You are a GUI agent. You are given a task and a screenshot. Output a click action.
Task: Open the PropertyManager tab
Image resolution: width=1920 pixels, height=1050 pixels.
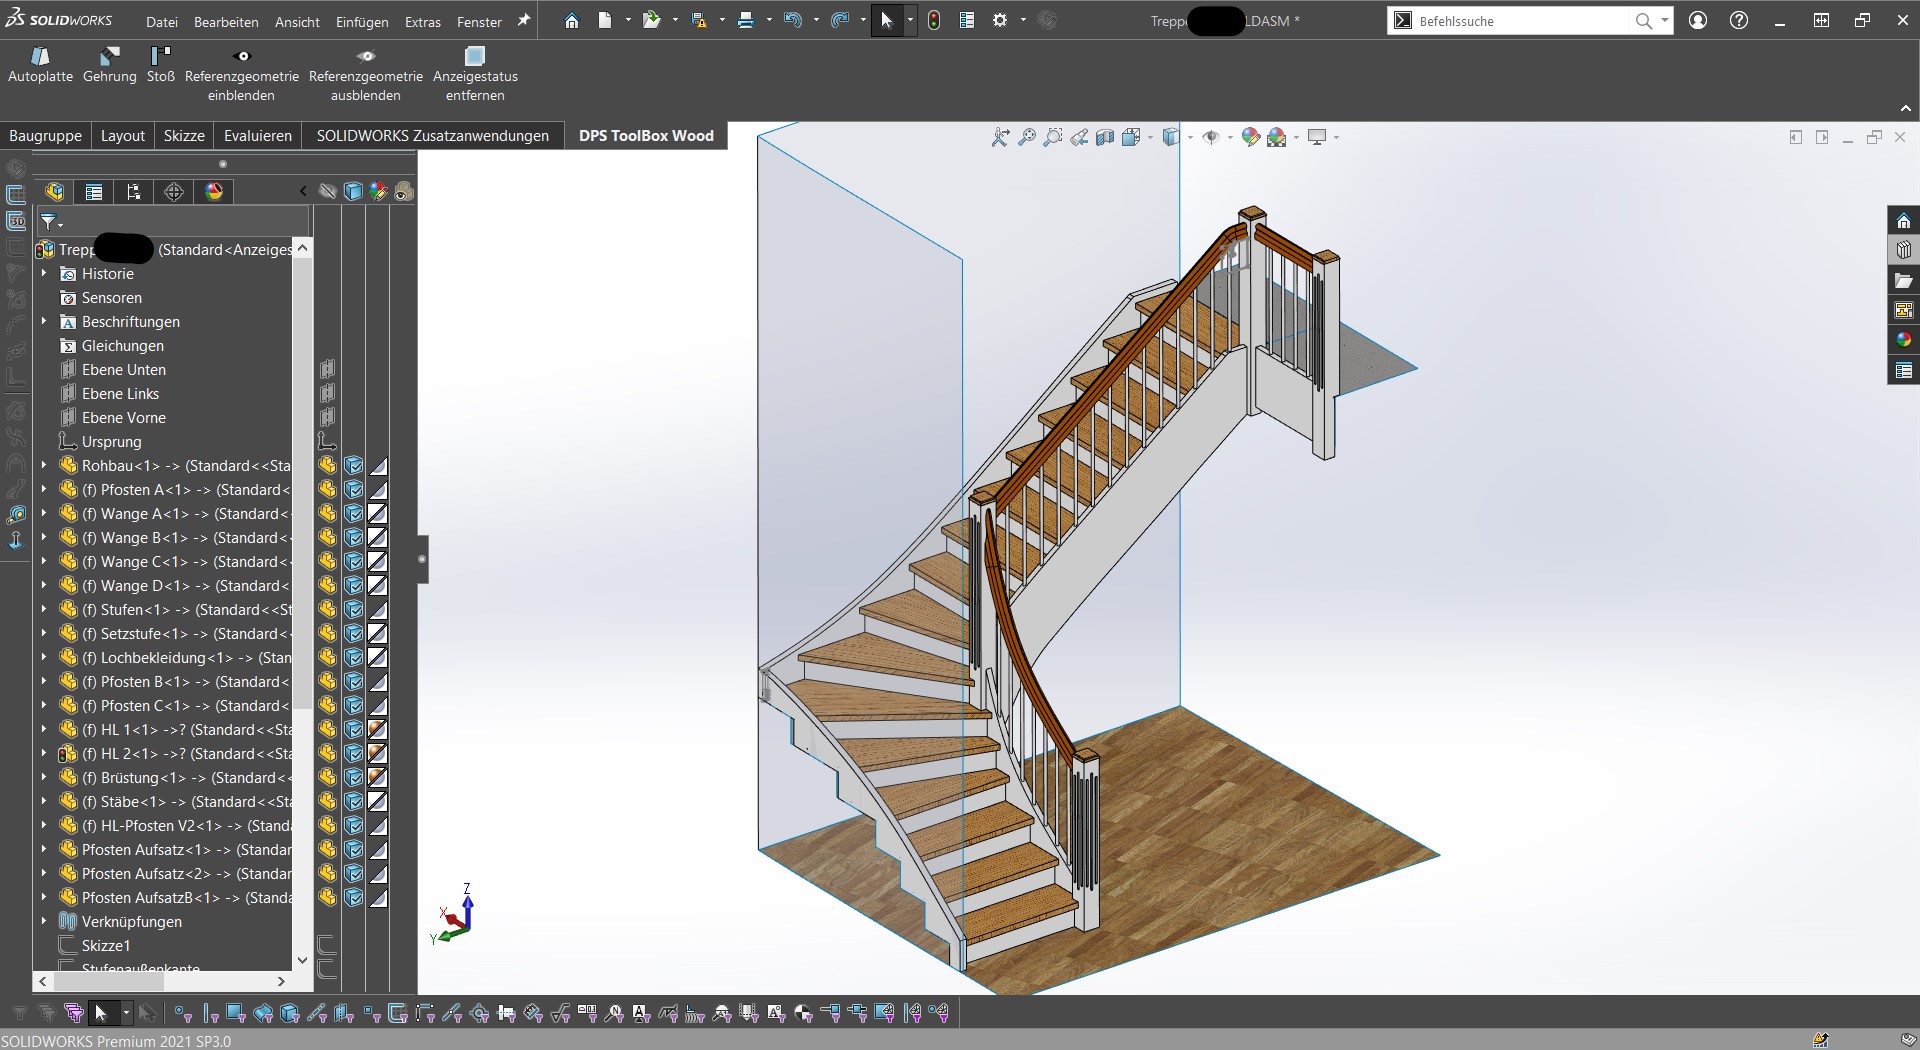pos(94,192)
